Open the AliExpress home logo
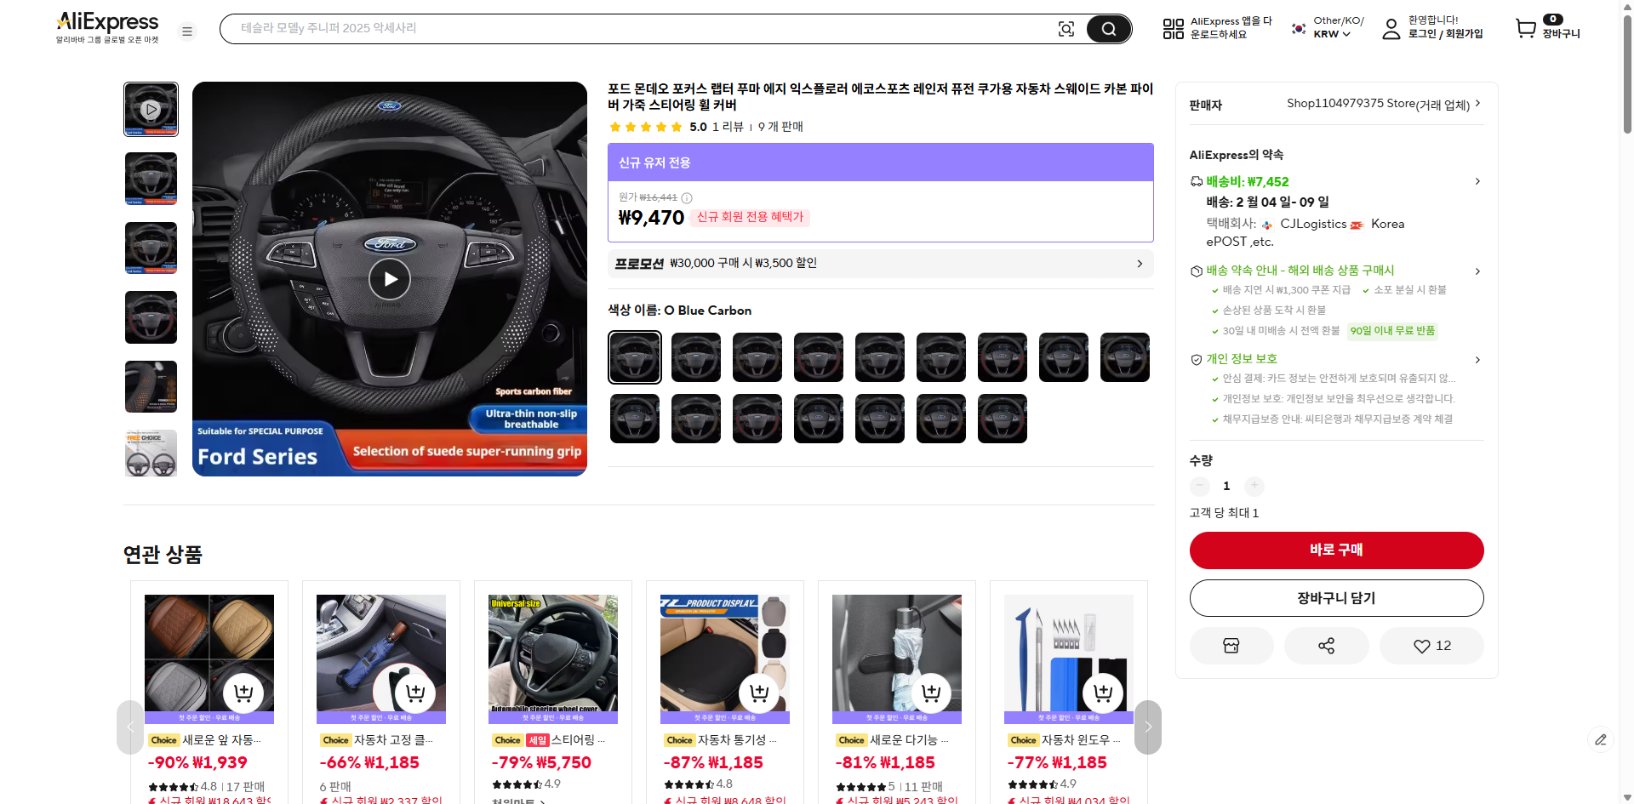Screen dimensions: 1634x804 (107, 27)
